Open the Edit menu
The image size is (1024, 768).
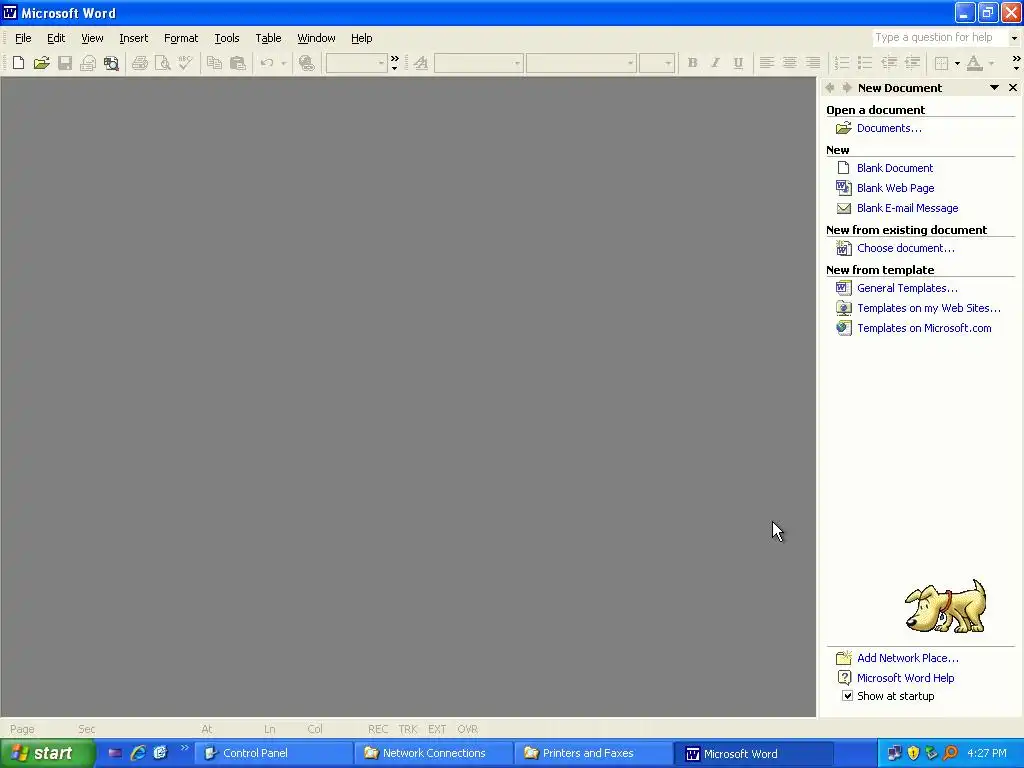point(56,38)
